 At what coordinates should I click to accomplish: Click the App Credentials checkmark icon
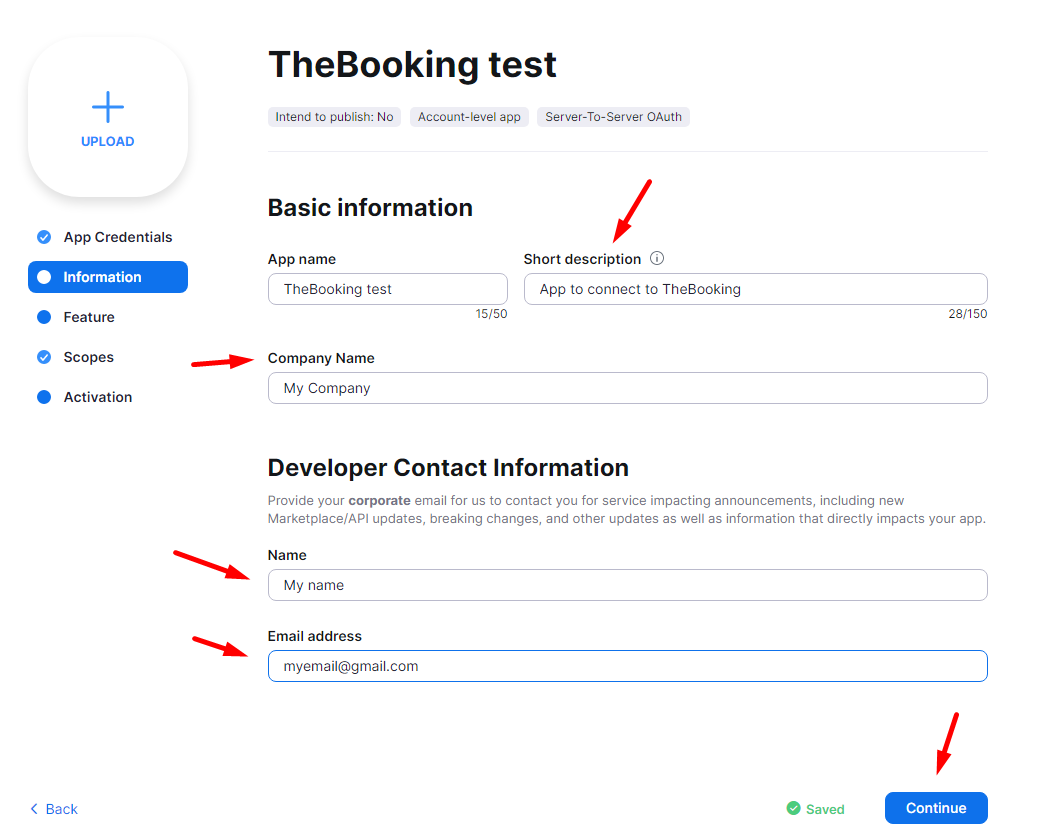point(44,237)
